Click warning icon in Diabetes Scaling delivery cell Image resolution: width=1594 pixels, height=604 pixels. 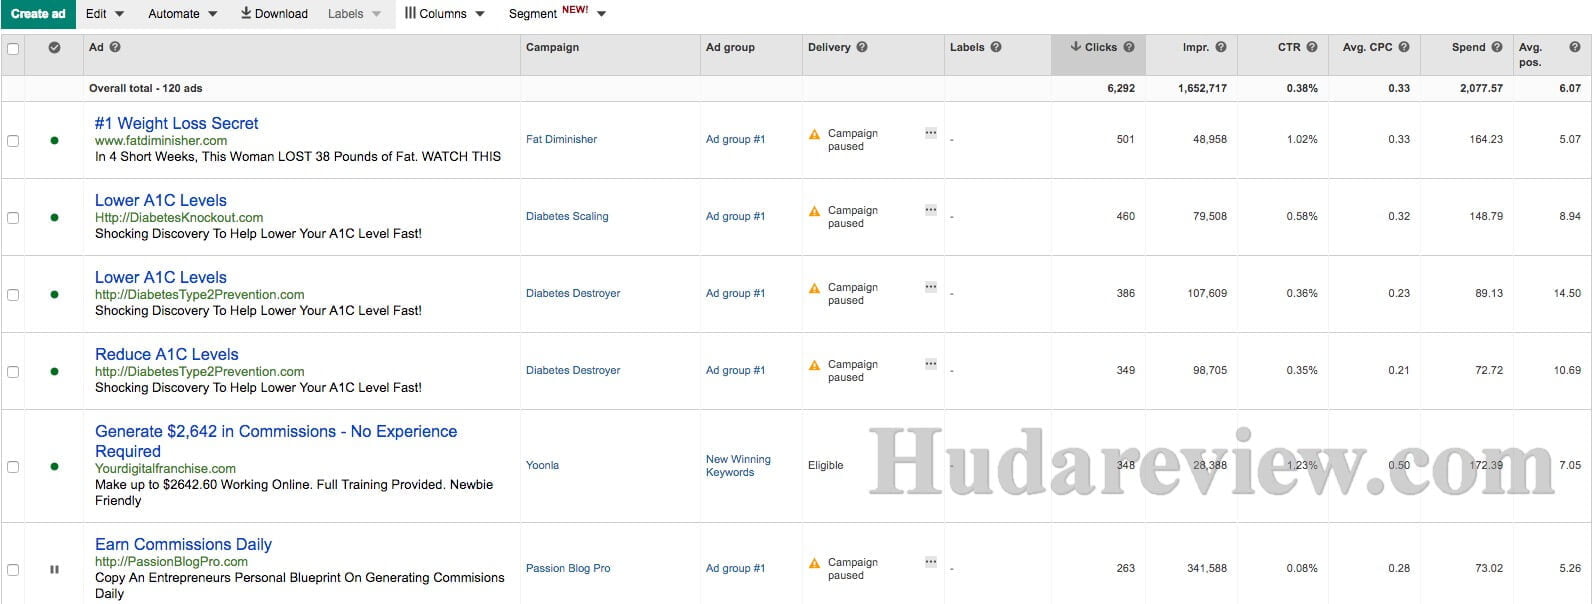tap(815, 211)
